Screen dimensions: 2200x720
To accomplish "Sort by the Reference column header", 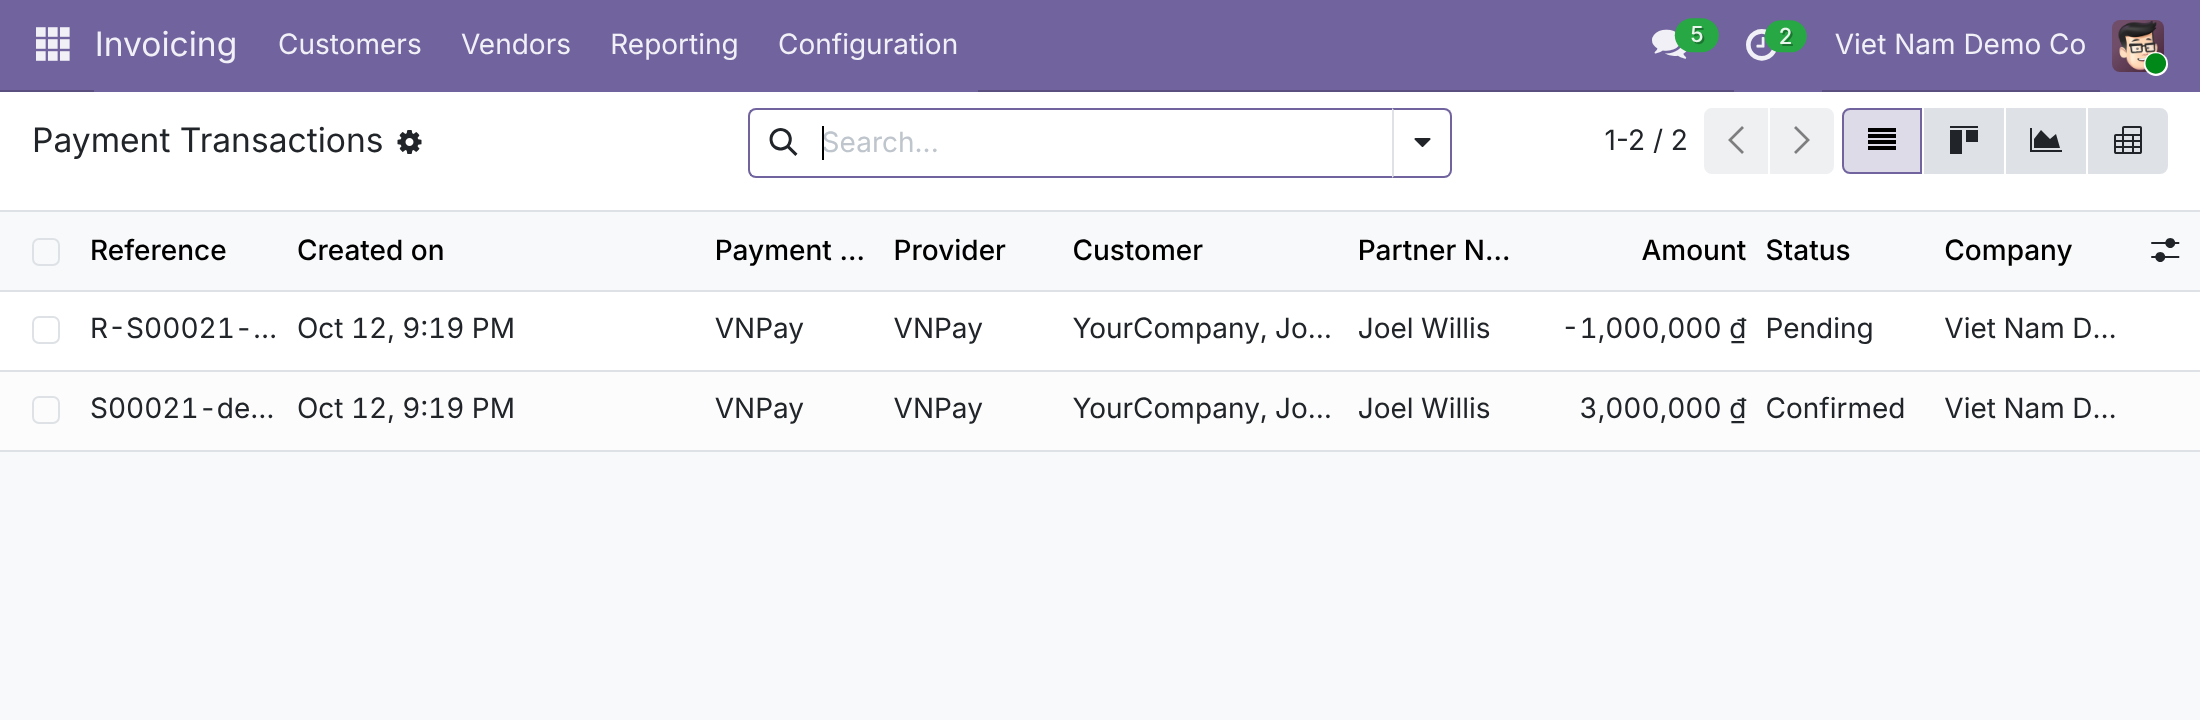I will [x=158, y=250].
